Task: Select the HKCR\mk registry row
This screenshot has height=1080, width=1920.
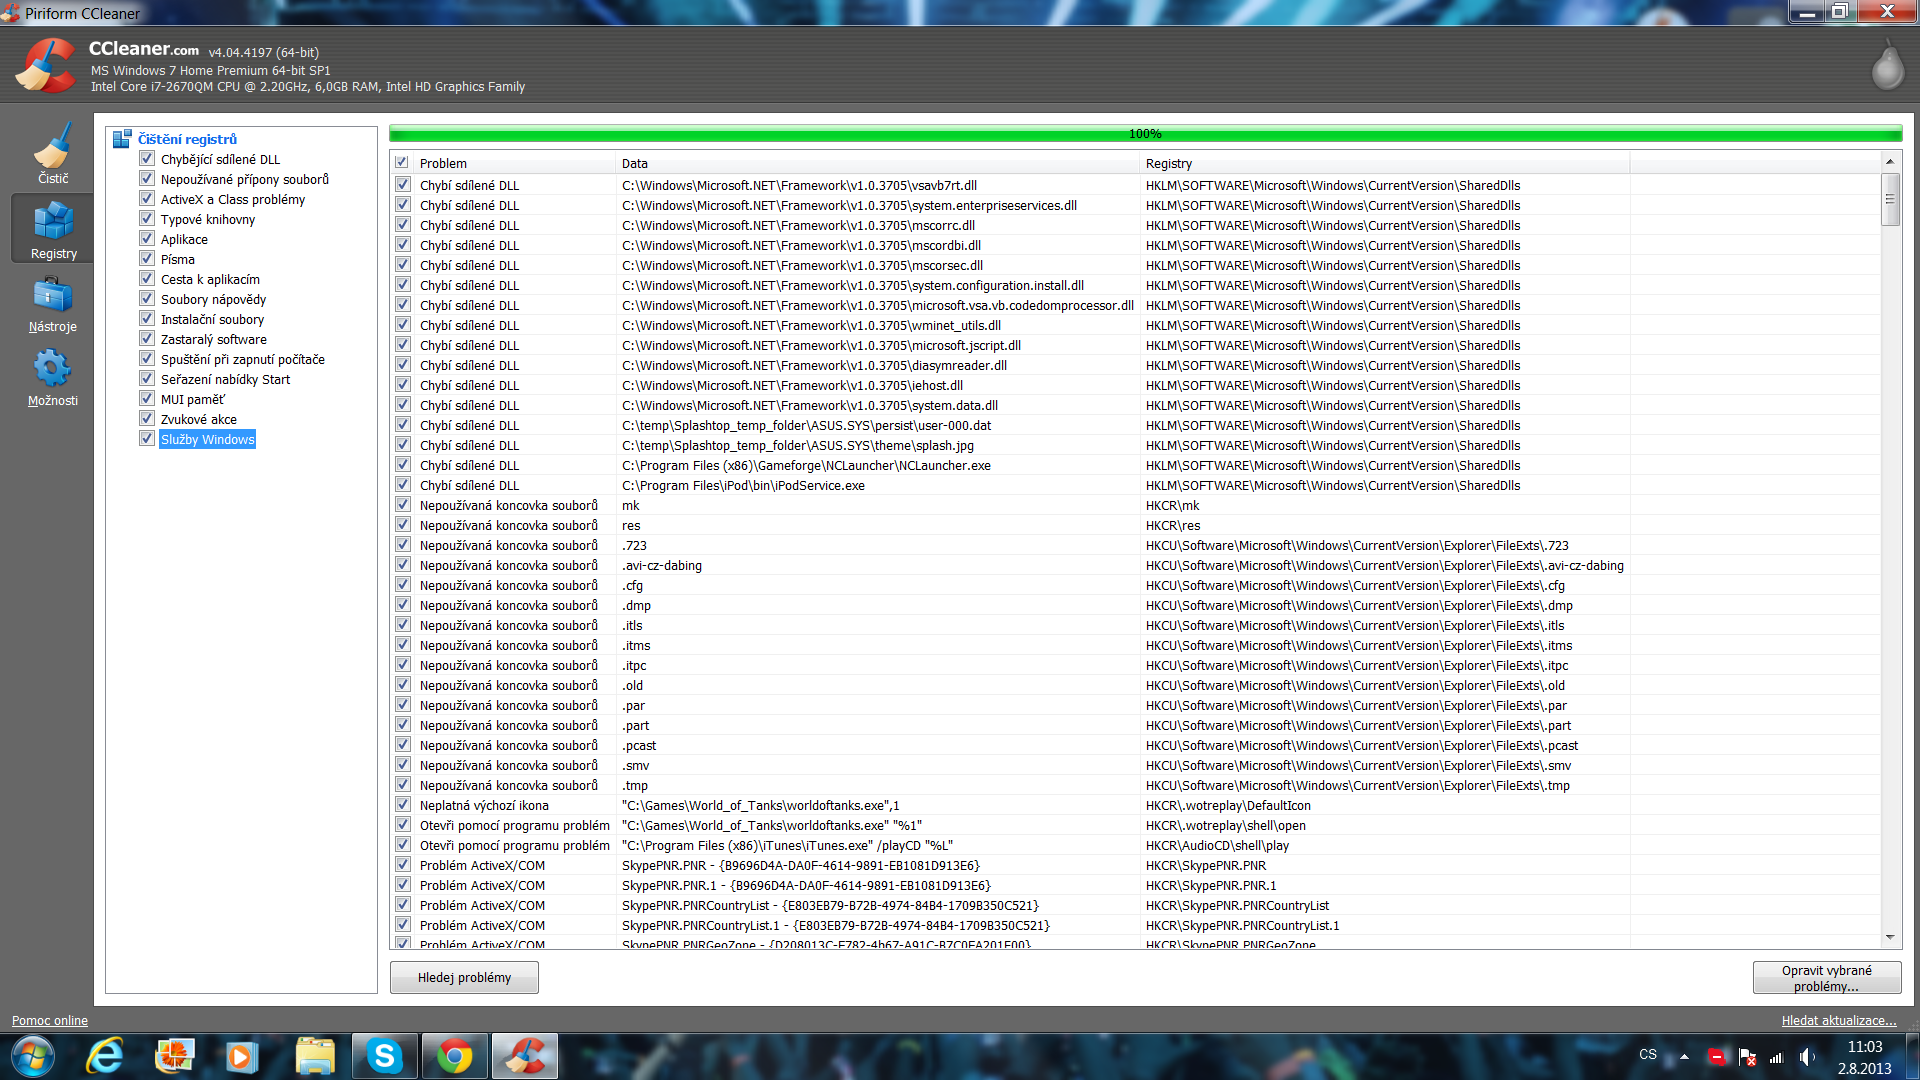Action: click(x=1135, y=505)
